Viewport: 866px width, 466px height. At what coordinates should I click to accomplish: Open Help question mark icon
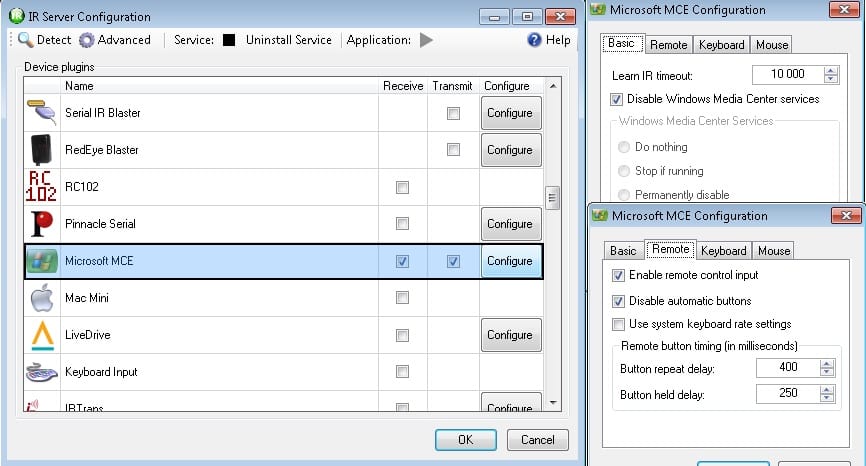535,40
